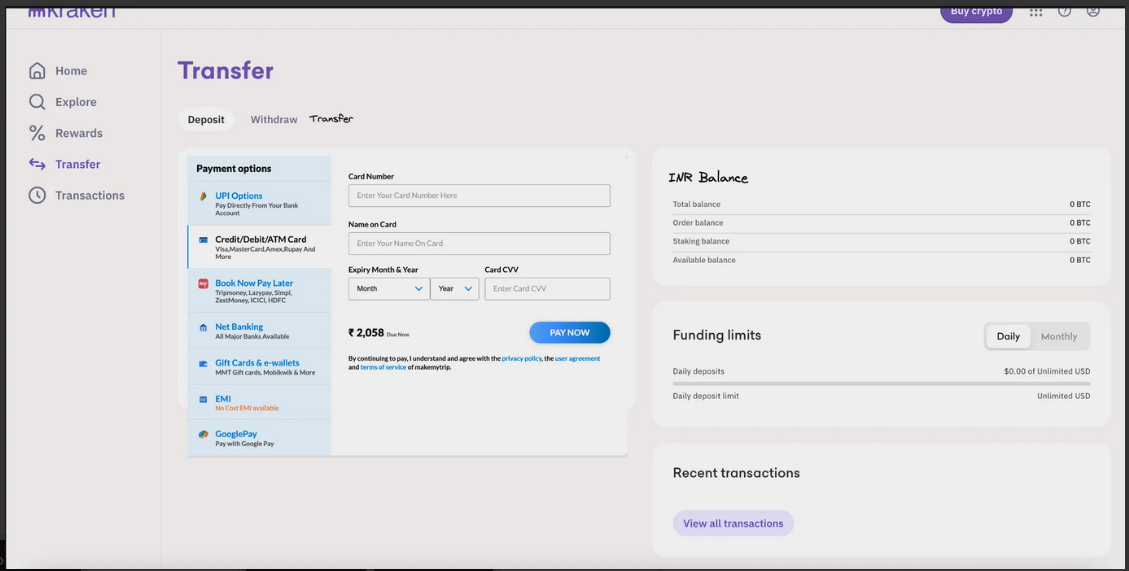Click the Transactions clock icon

point(37,196)
